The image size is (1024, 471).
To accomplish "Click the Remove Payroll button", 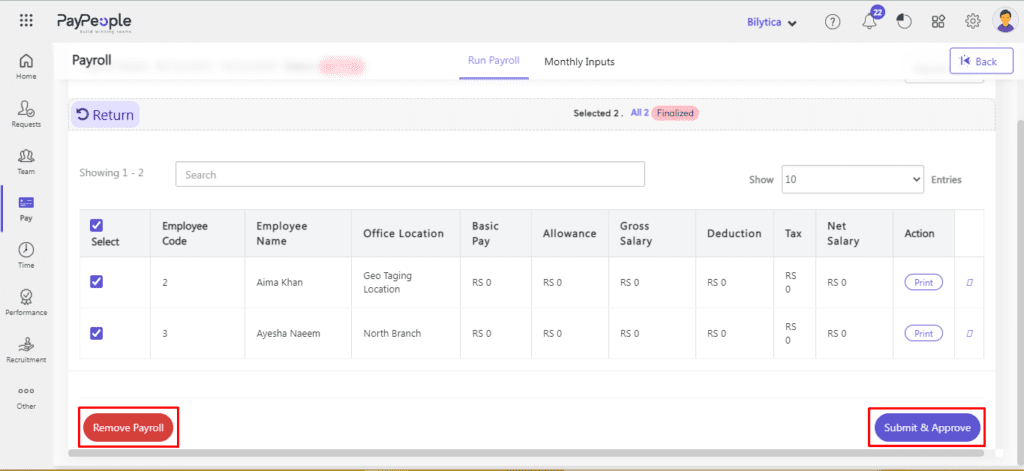I will pos(129,428).
